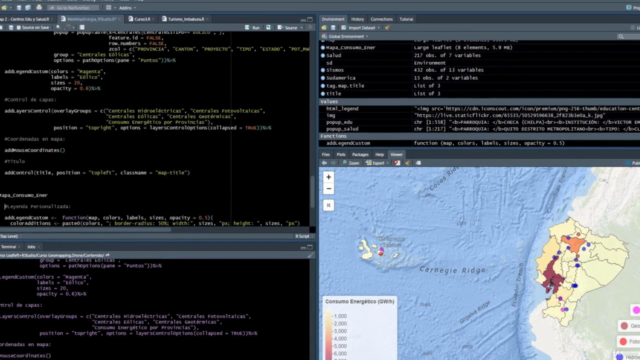Click the red Foto legend swatch
Viewport: 640px width, 360px height.
[x=623, y=341]
